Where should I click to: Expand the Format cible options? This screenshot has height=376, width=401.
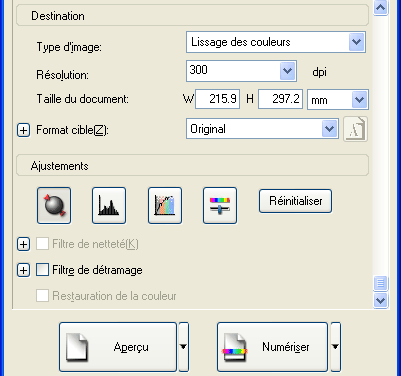coord(23,130)
